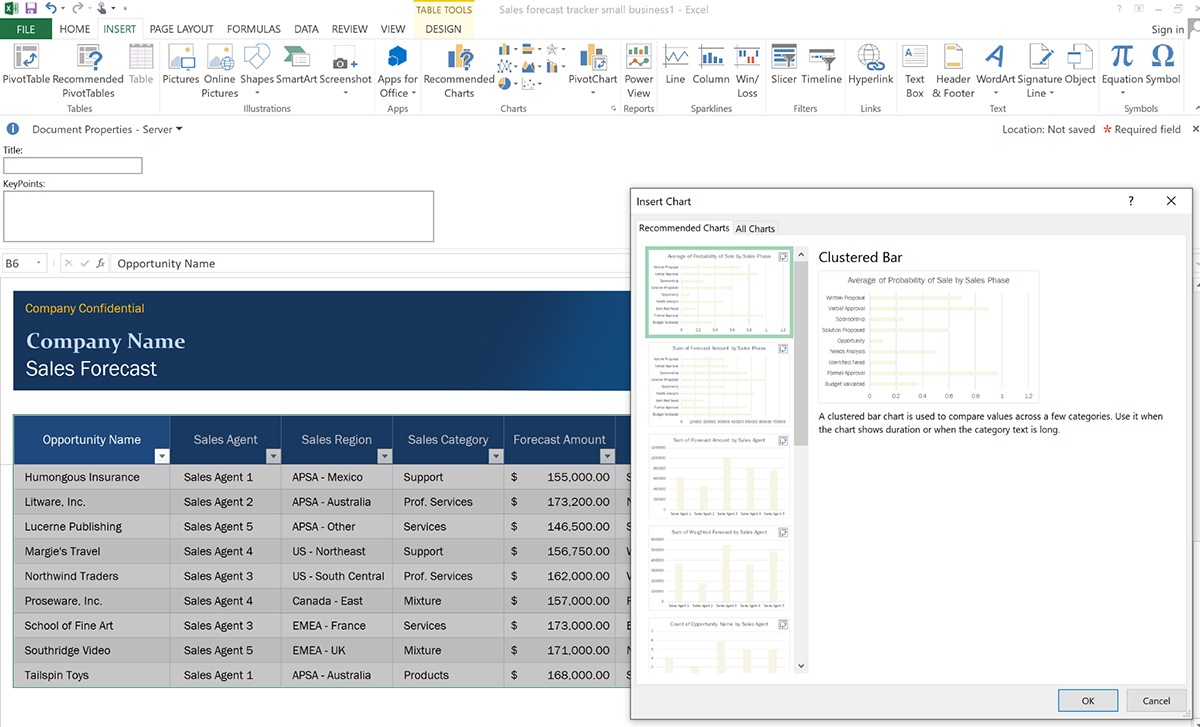Insert an Equation
This screenshot has width=1200, height=727.
click(1123, 67)
